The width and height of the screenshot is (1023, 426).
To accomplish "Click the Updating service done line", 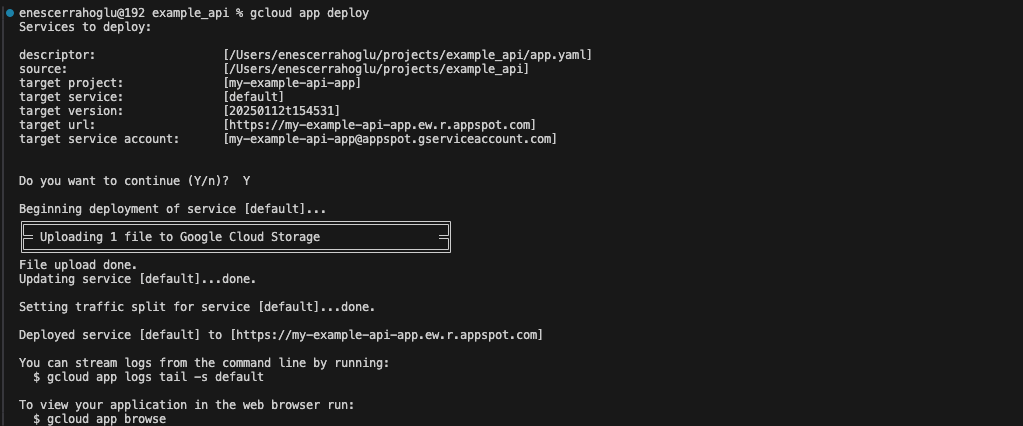I will click(x=138, y=279).
